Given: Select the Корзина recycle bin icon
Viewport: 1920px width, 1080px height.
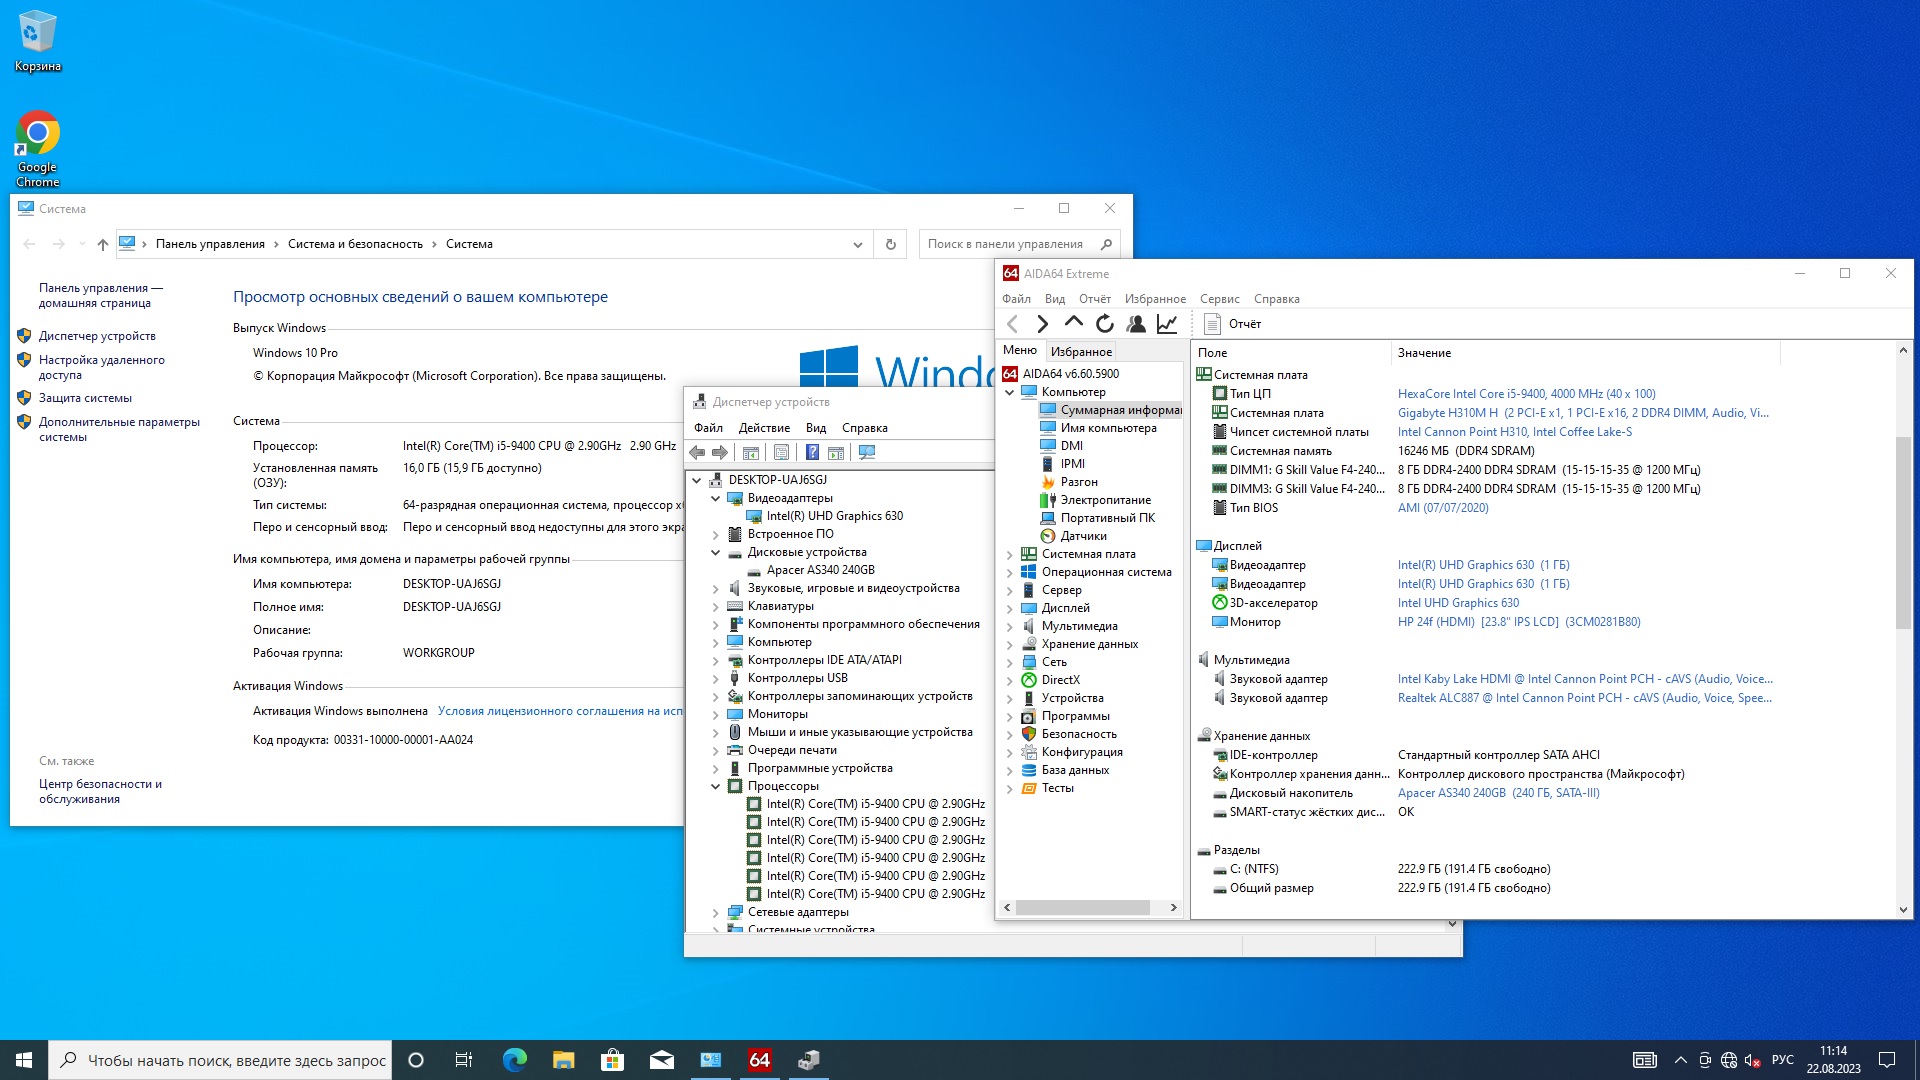Looking at the screenshot, I should point(38,41).
